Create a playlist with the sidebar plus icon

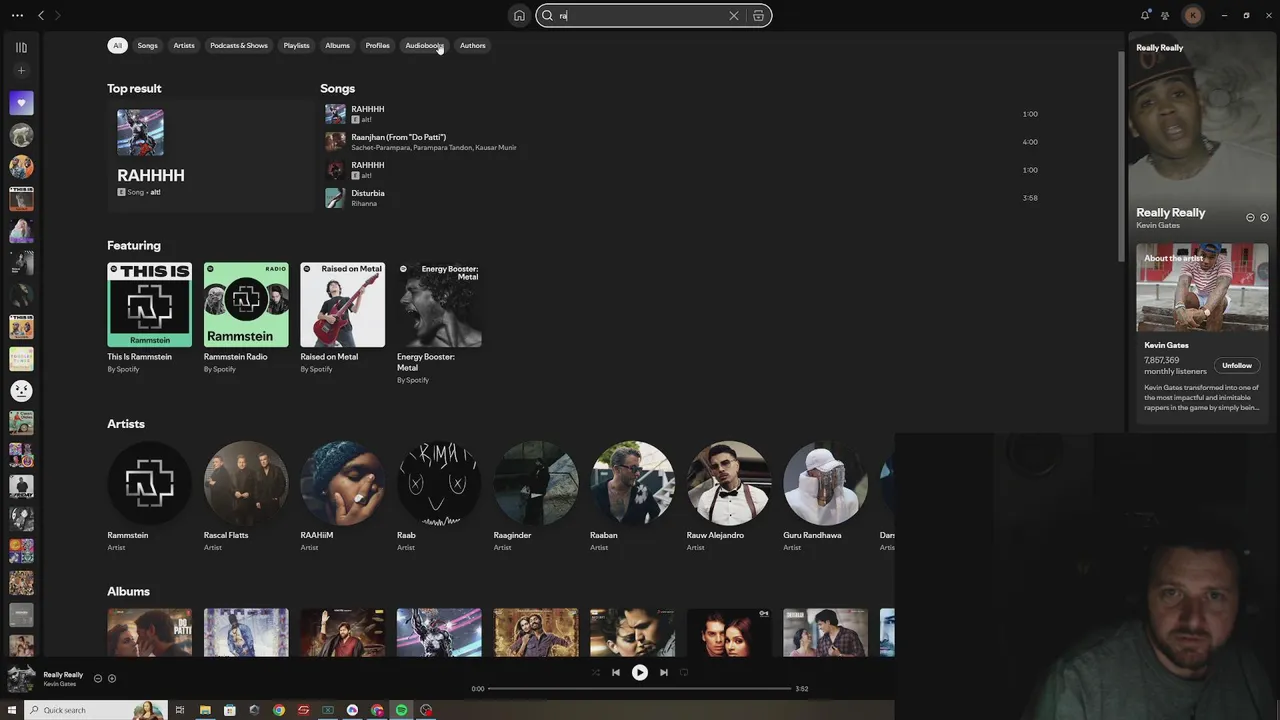[21, 70]
